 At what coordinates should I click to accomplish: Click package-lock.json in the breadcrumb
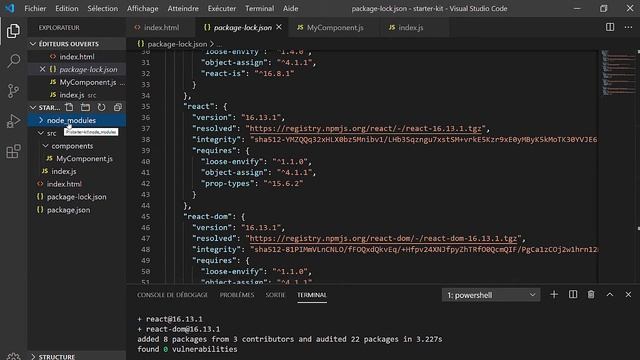(177, 44)
